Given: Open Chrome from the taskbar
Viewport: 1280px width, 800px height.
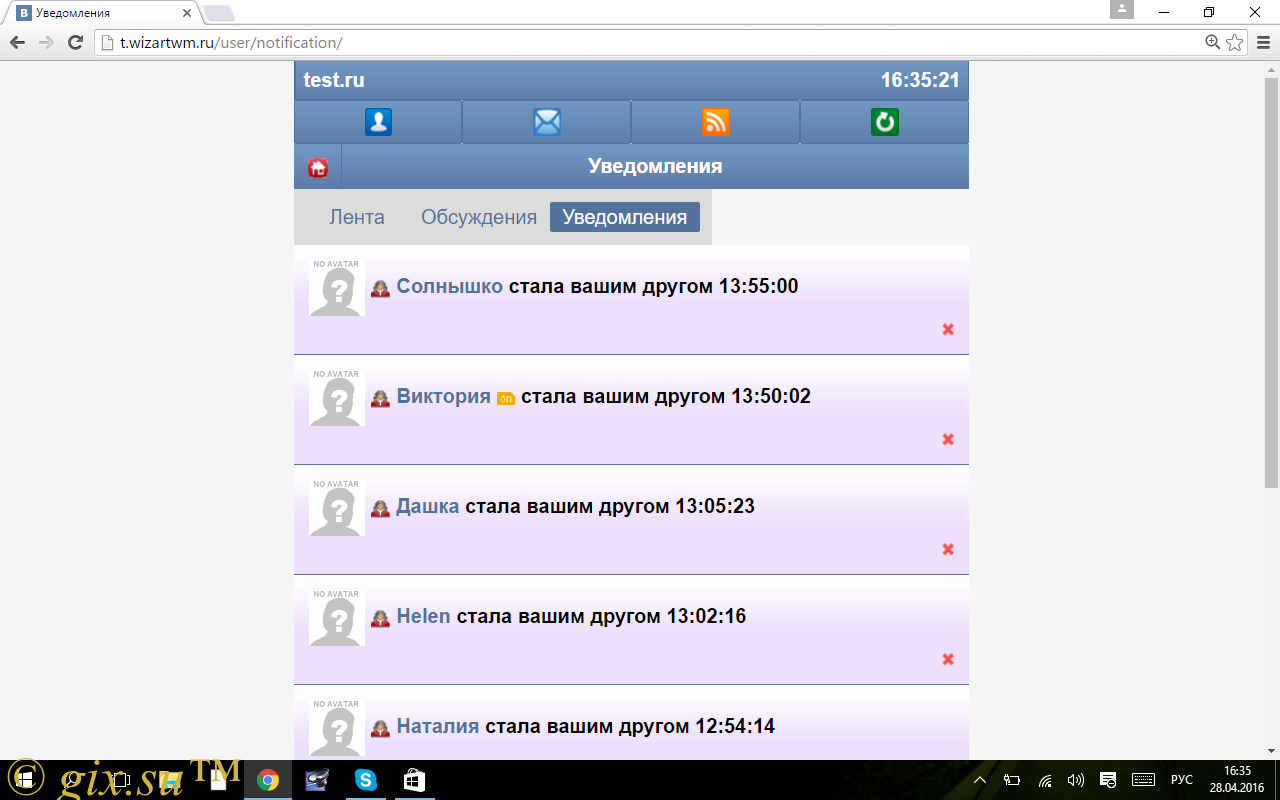Looking at the screenshot, I should tap(268, 780).
